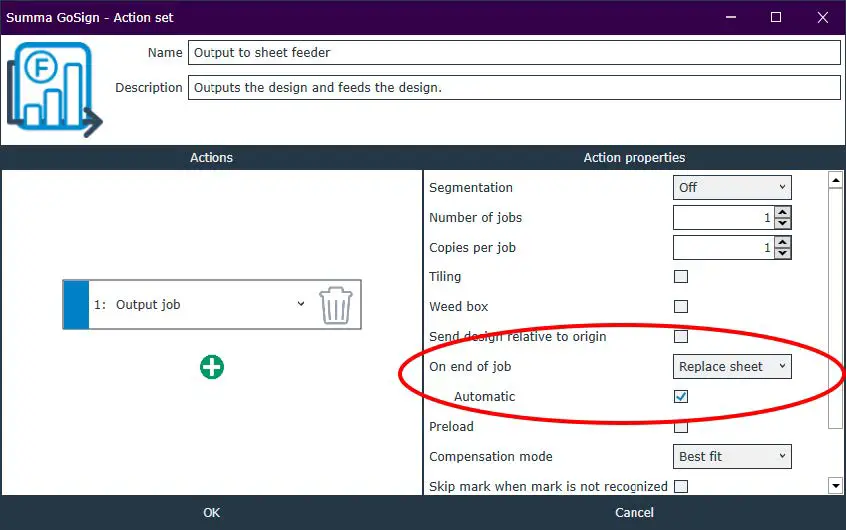Enable the Weed box checkbox
The height and width of the screenshot is (530, 846).
click(681, 307)
